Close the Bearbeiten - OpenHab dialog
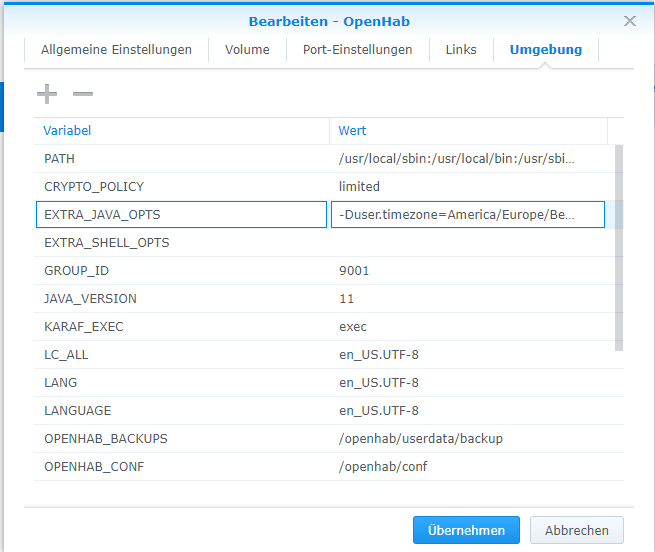 pos(630,21)
